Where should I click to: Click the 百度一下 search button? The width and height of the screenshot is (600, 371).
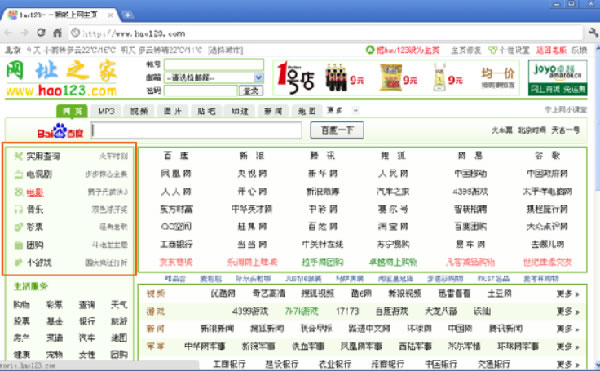[x=337, y=130]
